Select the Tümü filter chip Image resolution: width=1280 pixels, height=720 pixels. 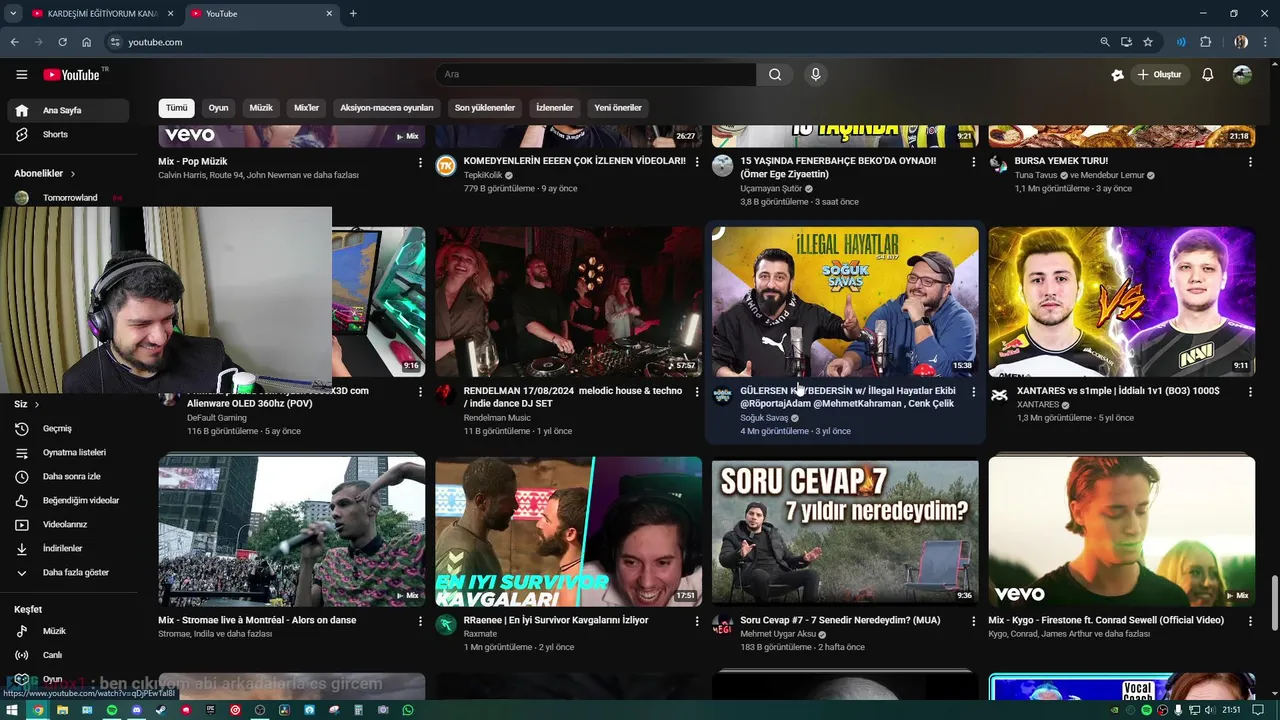176,108
